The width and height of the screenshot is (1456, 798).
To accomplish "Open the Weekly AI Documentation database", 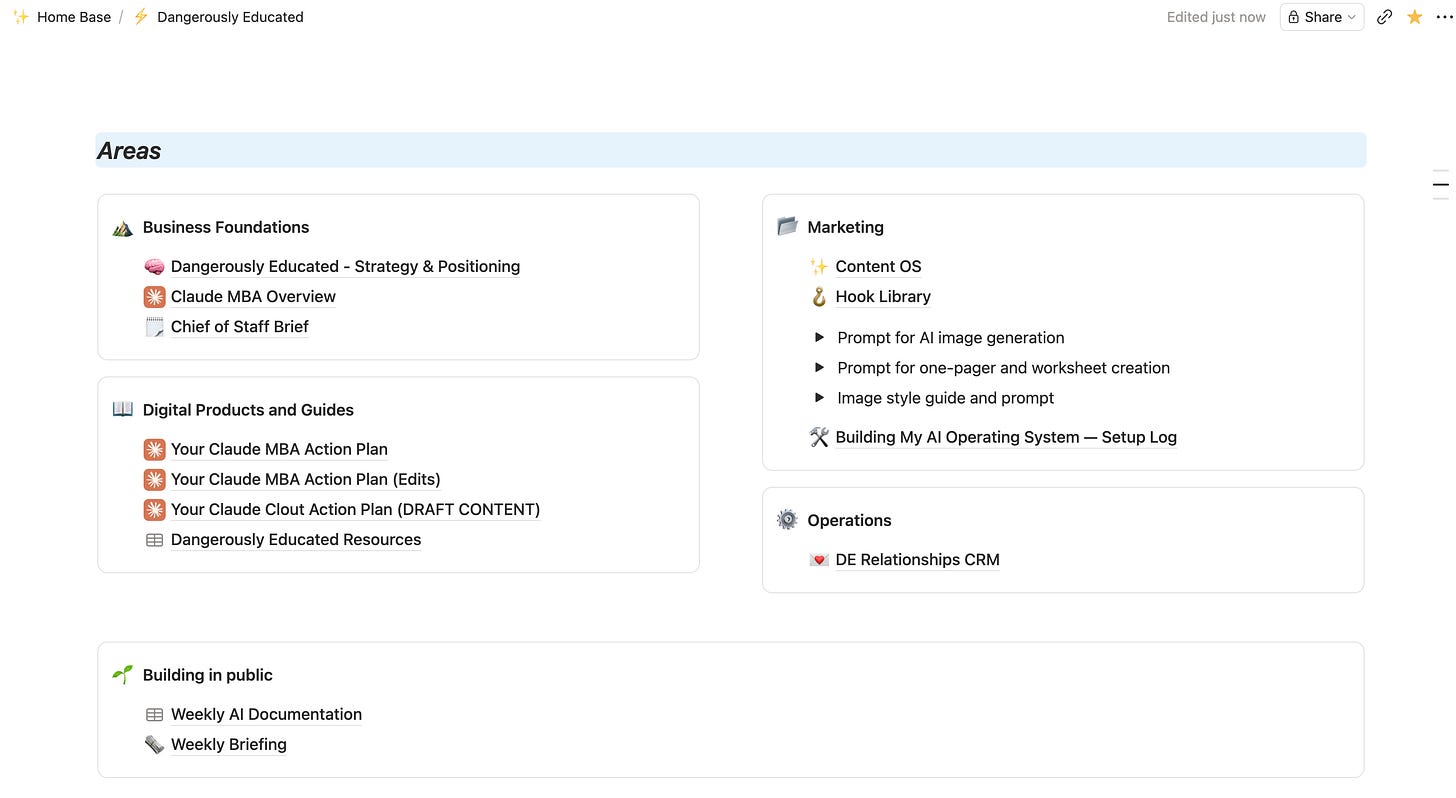I will (266, 715).
